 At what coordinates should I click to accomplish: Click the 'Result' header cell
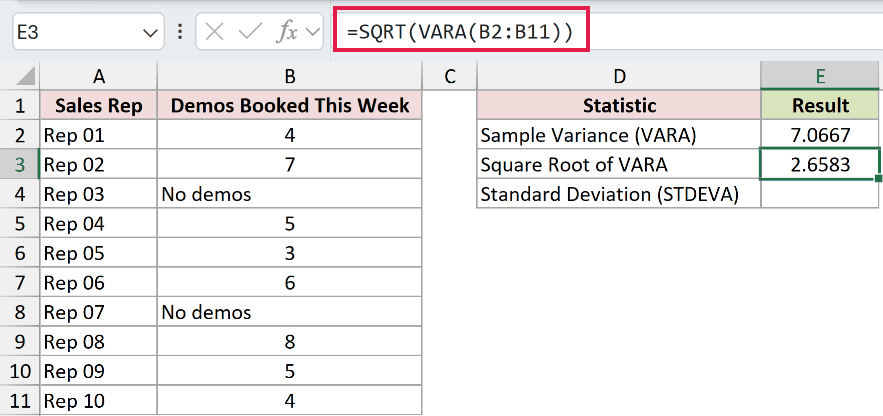pos(820,105)
